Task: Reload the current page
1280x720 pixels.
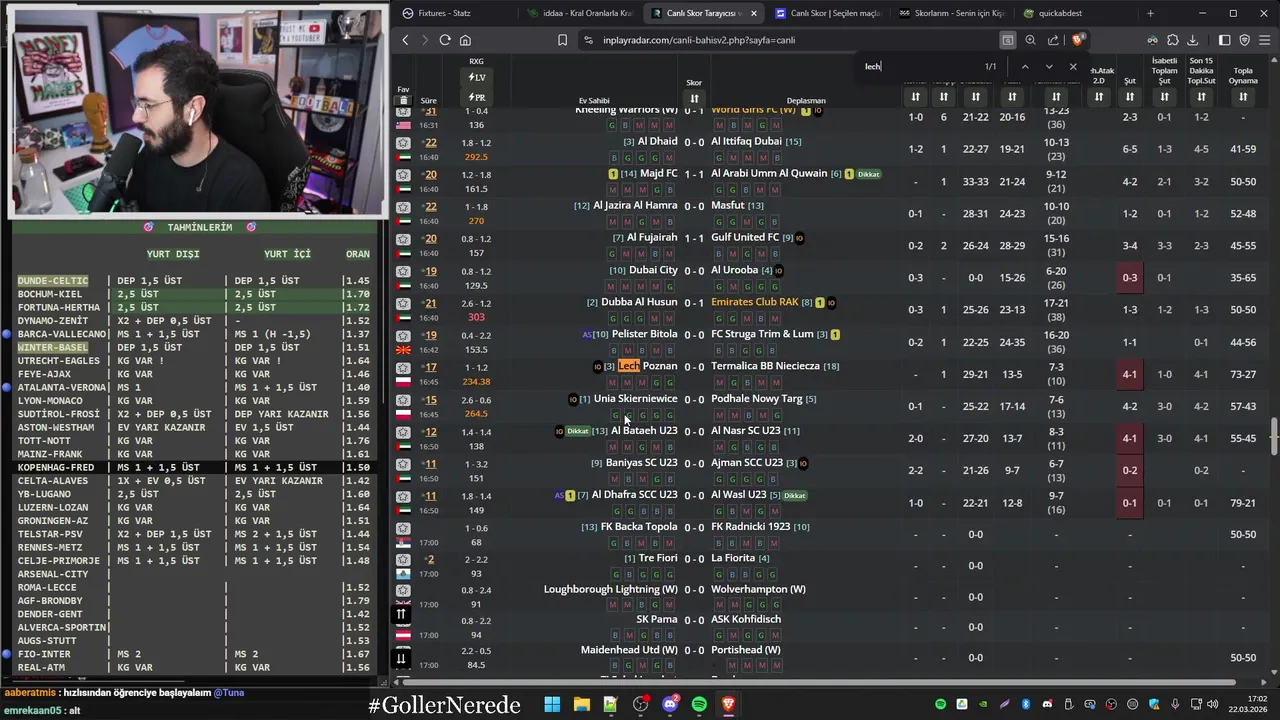Action: (445, 40)
